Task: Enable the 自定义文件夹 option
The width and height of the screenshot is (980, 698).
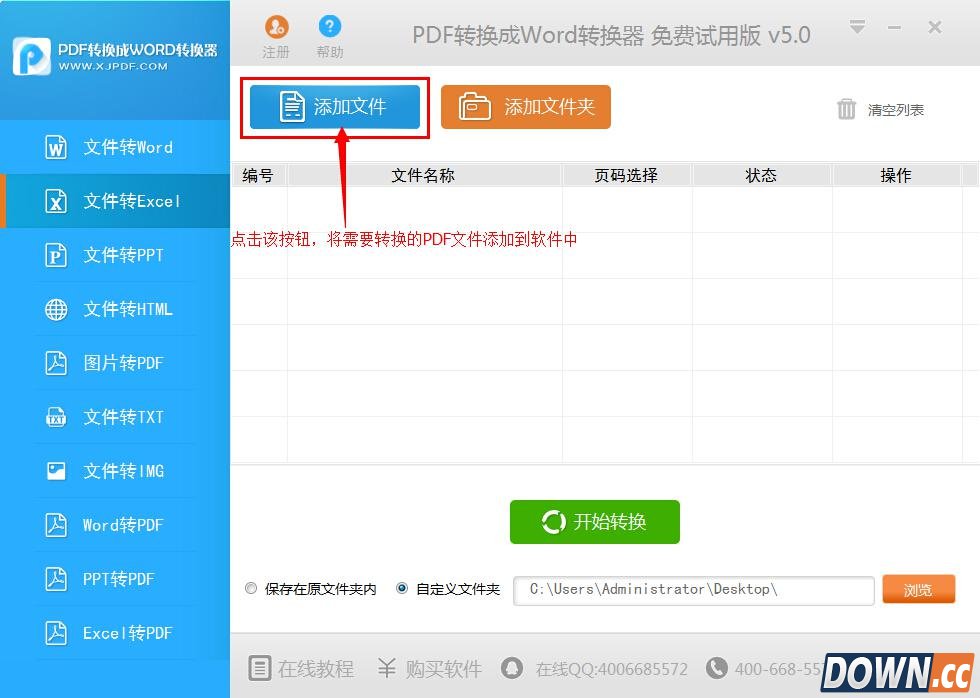Action: coord(402,588)
